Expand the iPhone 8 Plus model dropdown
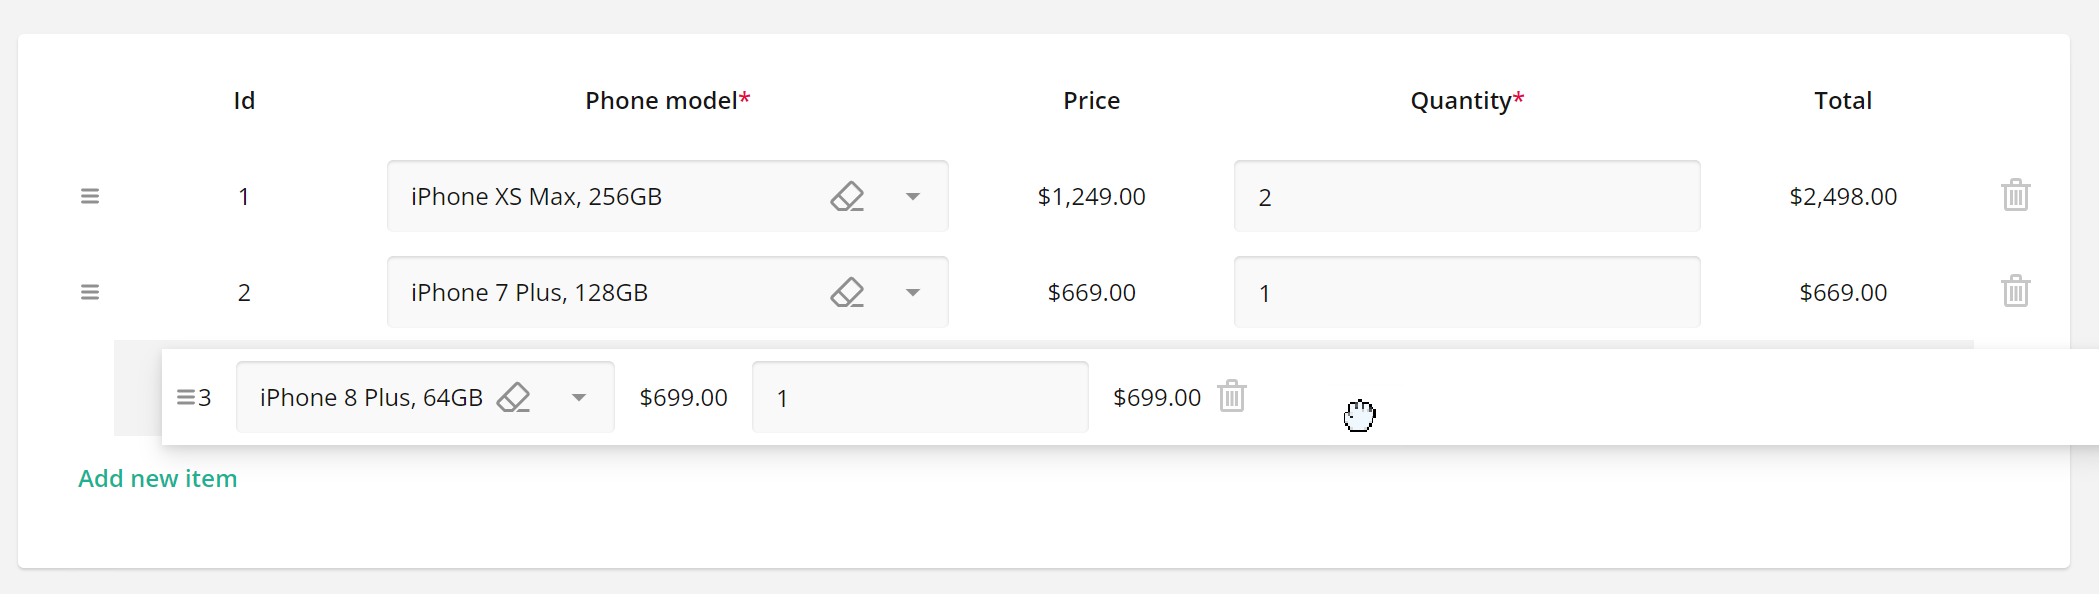2099x594 pixels. (x=579, y=397)
